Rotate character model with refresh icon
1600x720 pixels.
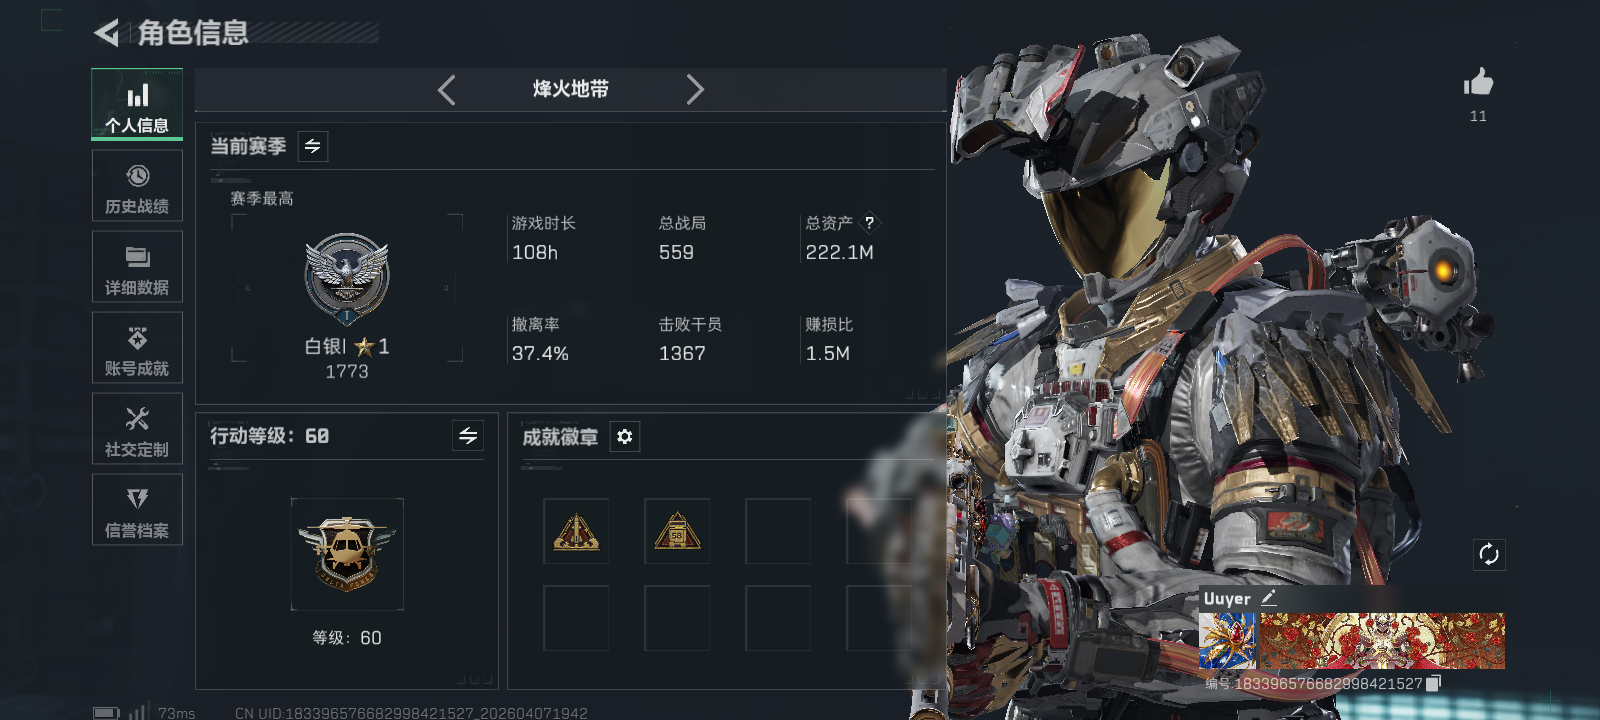click(1489, 554)
